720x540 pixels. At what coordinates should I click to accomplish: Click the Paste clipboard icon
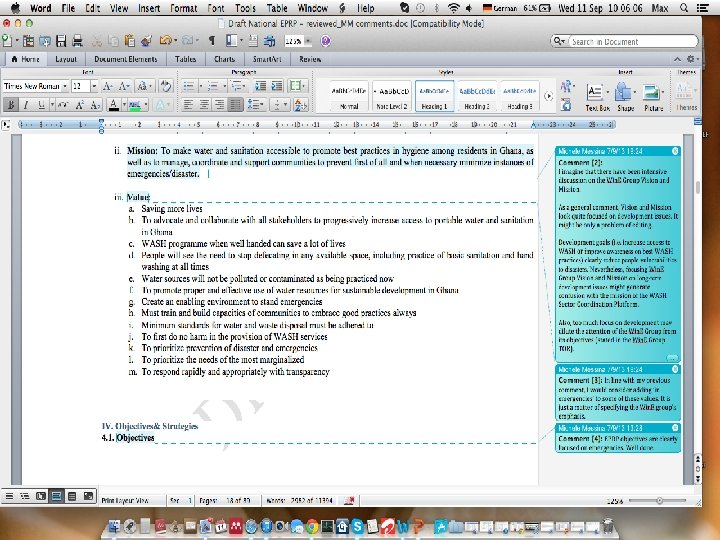(129, 41)
